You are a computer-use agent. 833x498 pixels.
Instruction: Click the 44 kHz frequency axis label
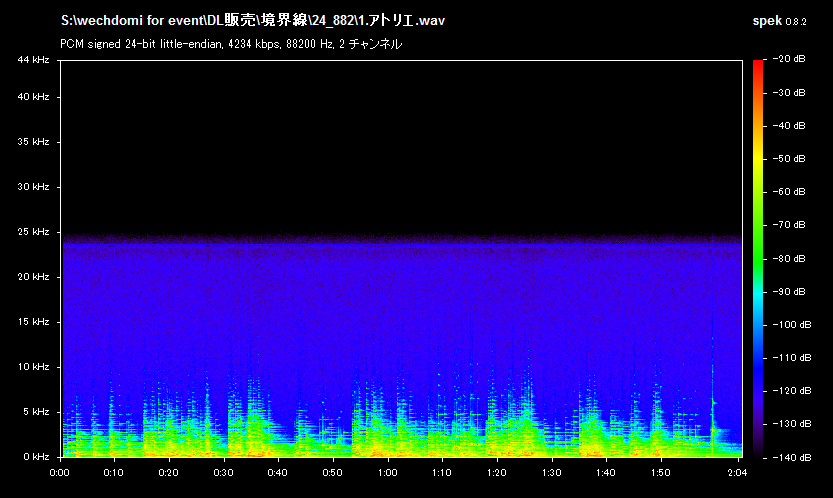click(x=33, y=60)
